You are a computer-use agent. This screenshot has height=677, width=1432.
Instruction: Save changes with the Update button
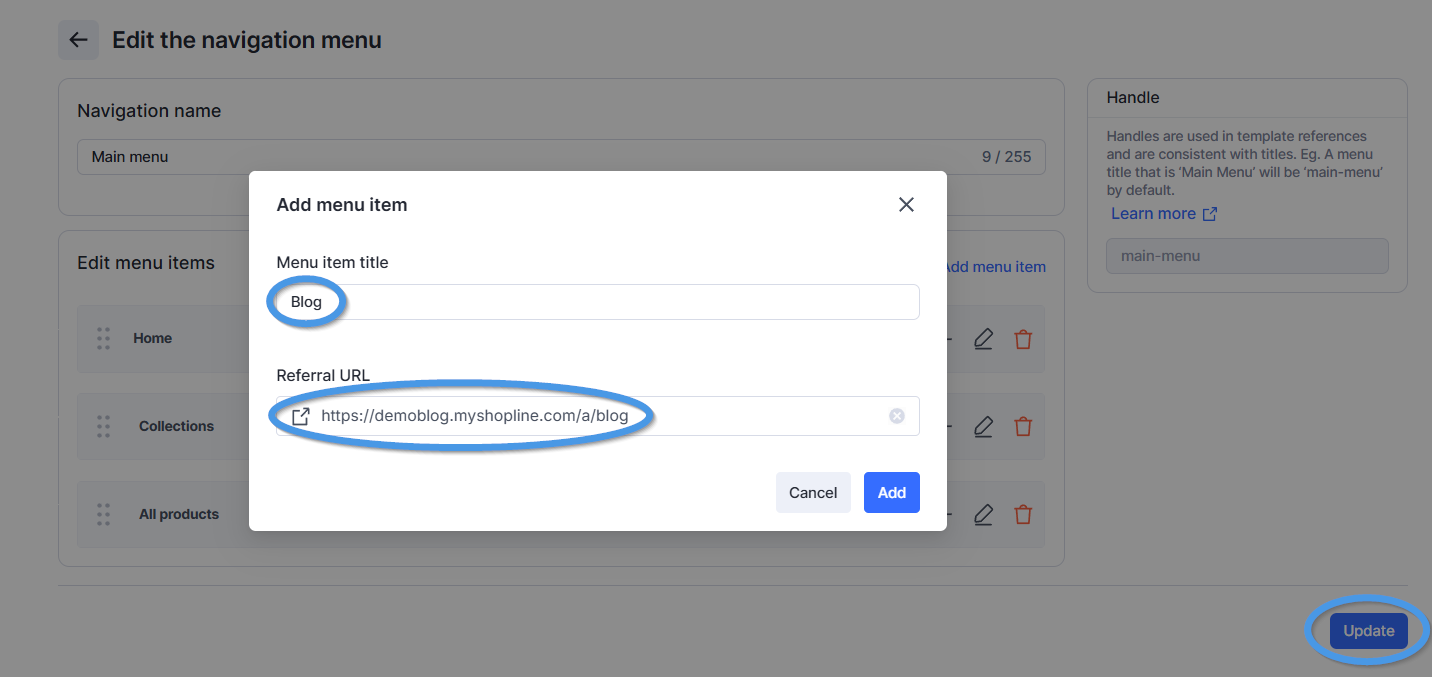[x=1368, y=631]
